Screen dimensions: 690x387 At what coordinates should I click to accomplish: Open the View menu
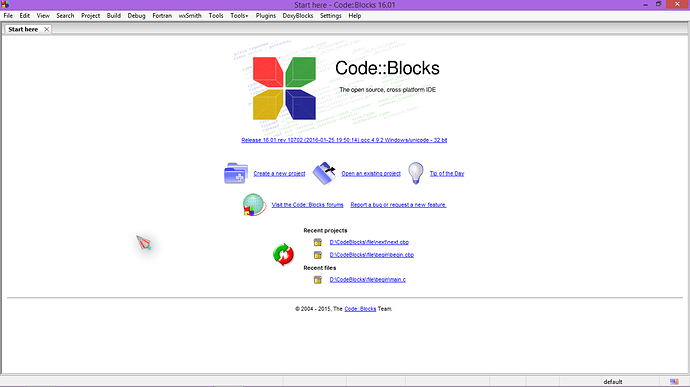pos(43,15)
